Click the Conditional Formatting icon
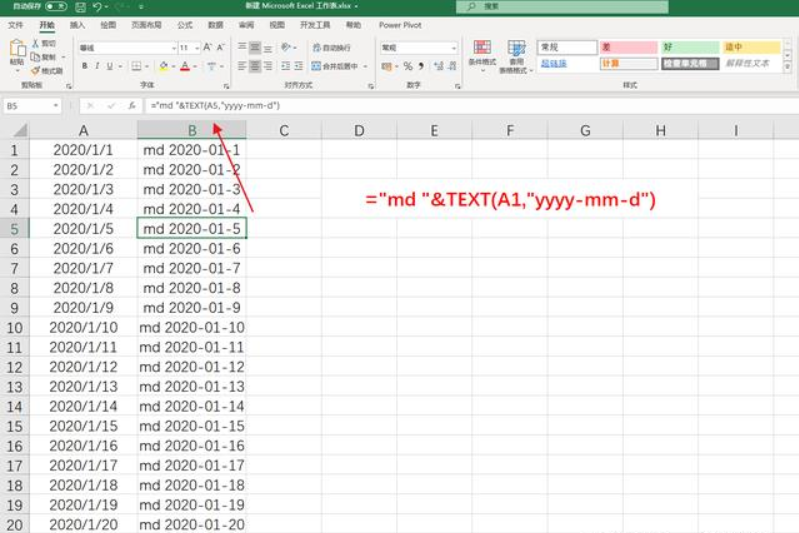The image size is (799, 533). 482,53
